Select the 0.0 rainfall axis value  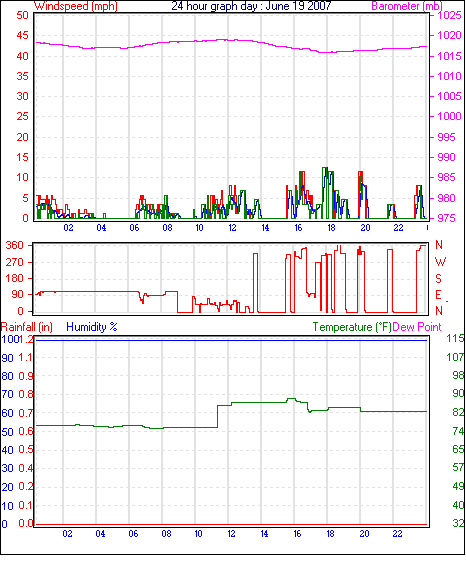25,524
